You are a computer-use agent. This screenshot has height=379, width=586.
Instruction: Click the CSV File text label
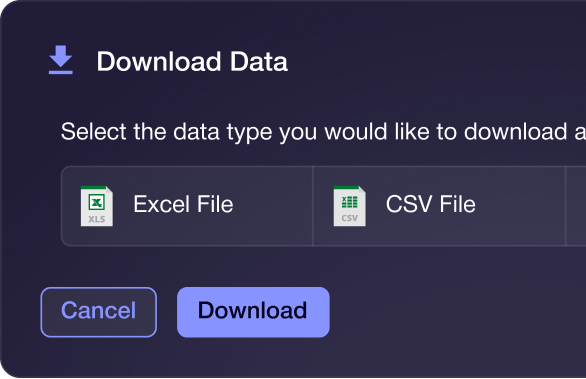[431, 204]
